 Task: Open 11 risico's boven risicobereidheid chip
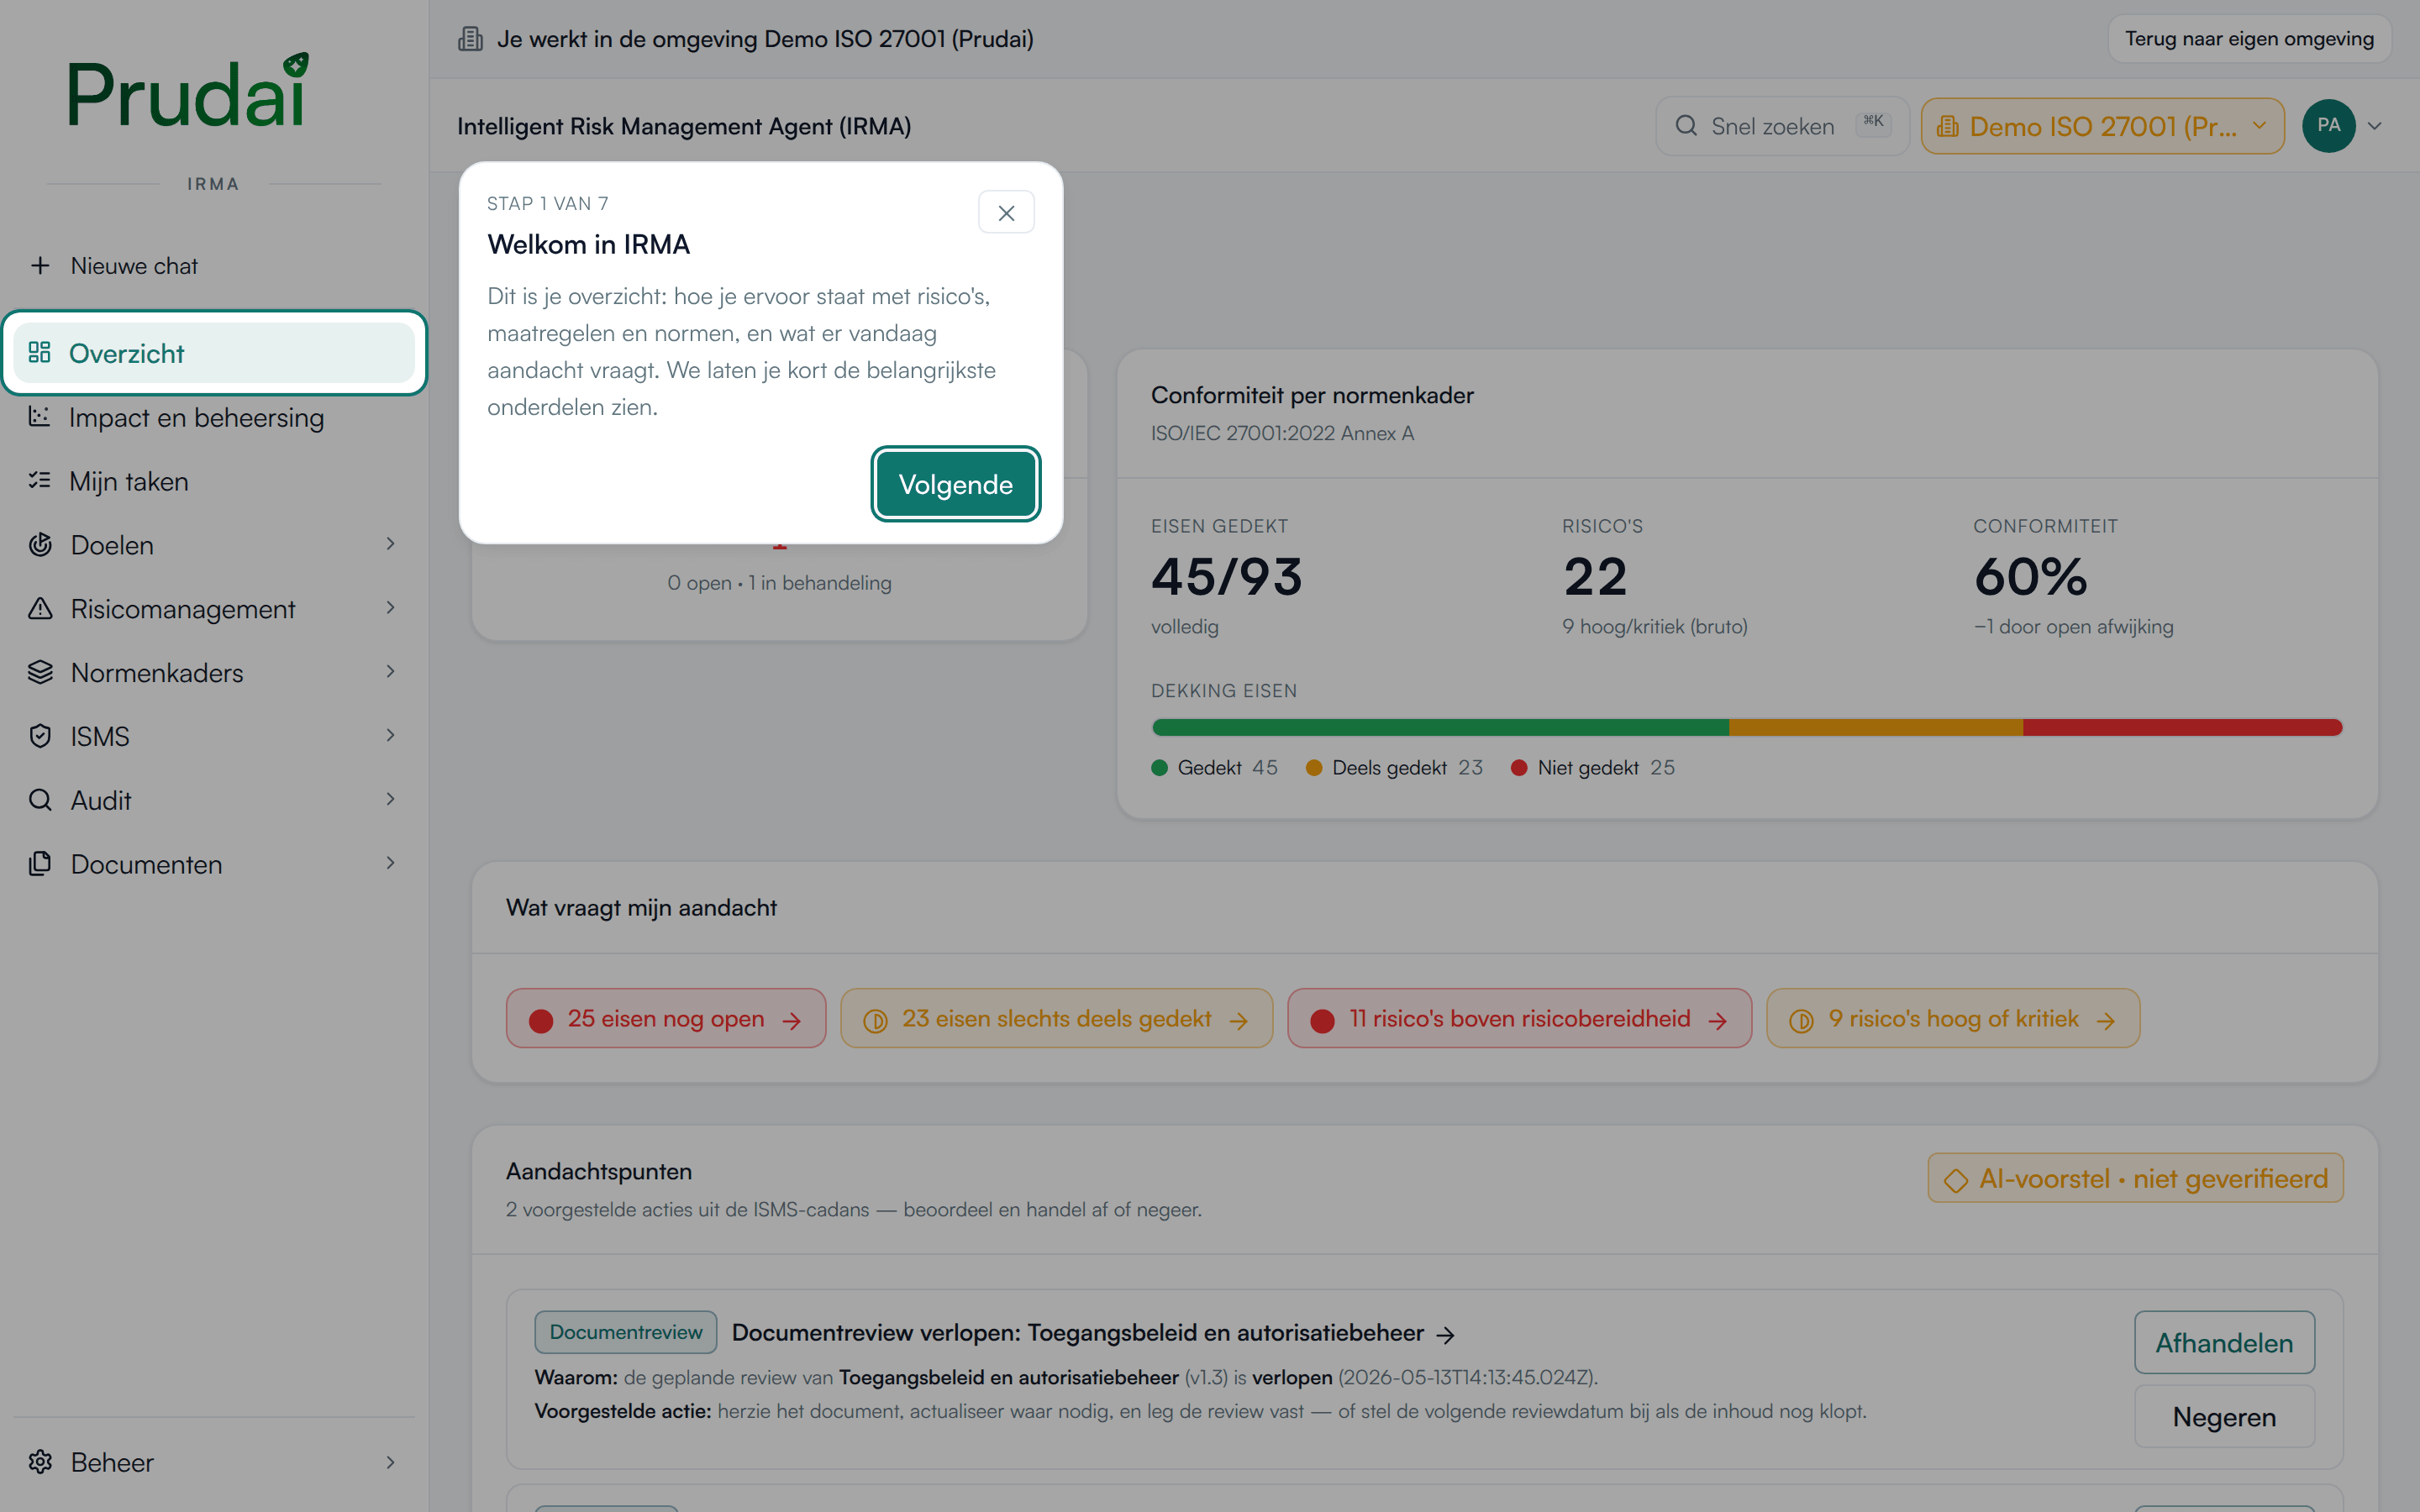(x=1519, y=1019)
